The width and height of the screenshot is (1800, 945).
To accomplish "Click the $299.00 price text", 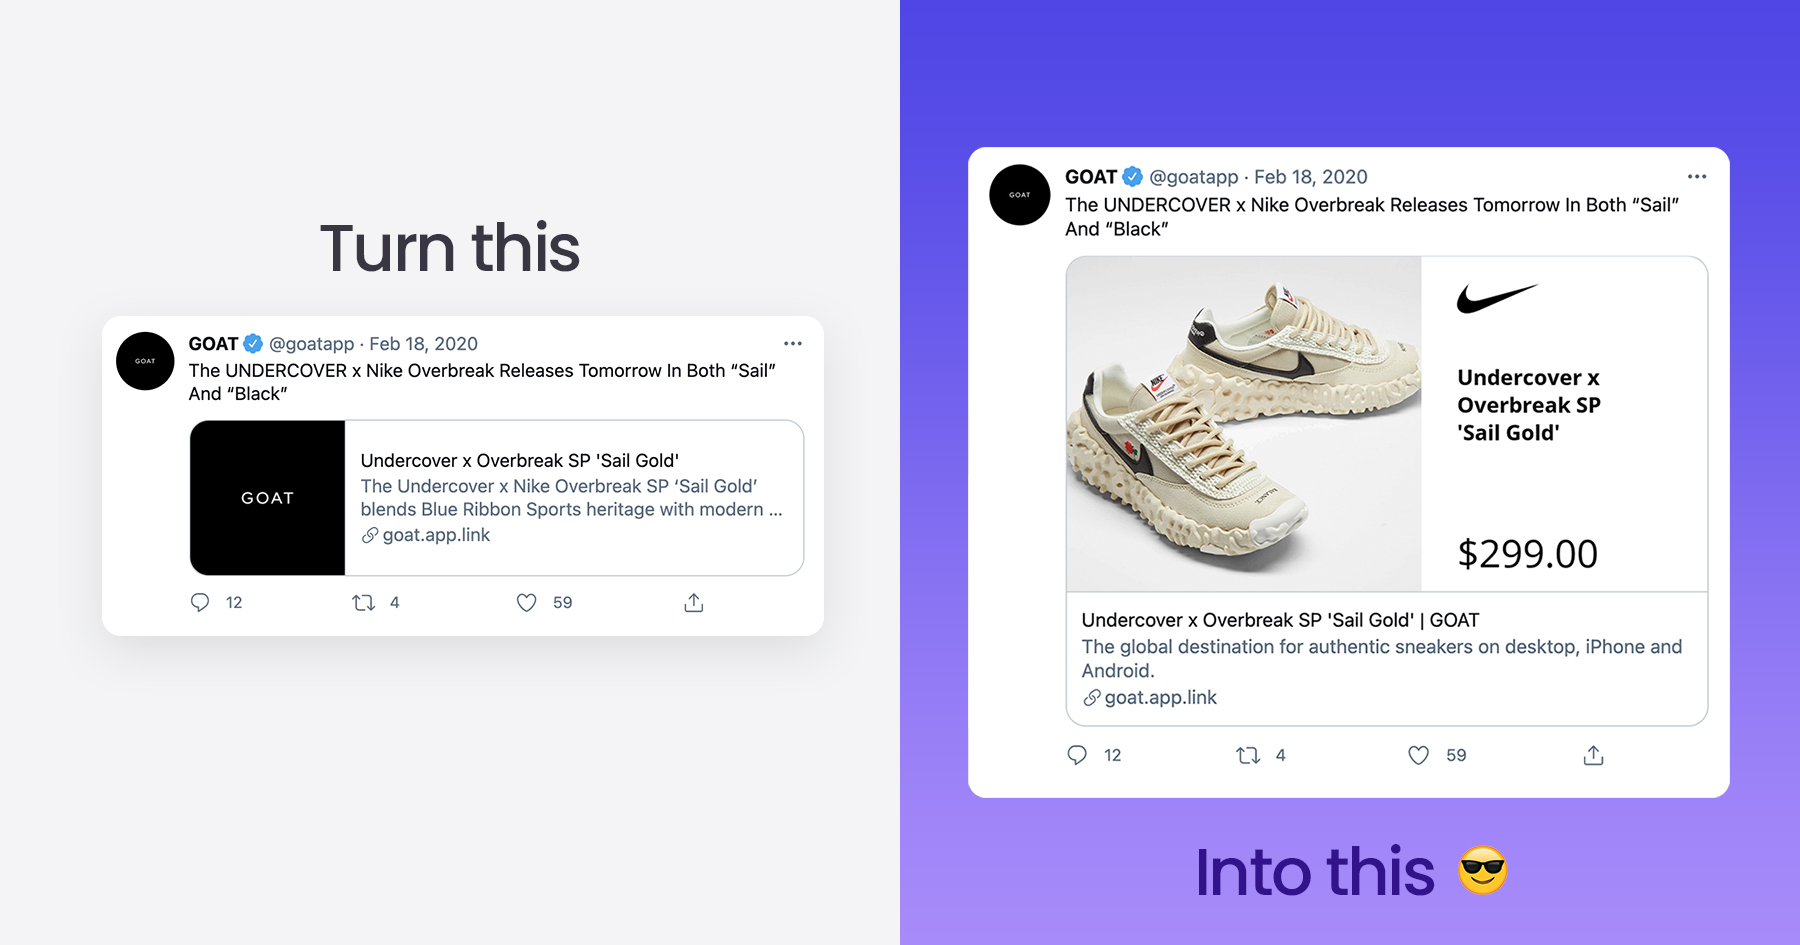I will (1527, 554).
